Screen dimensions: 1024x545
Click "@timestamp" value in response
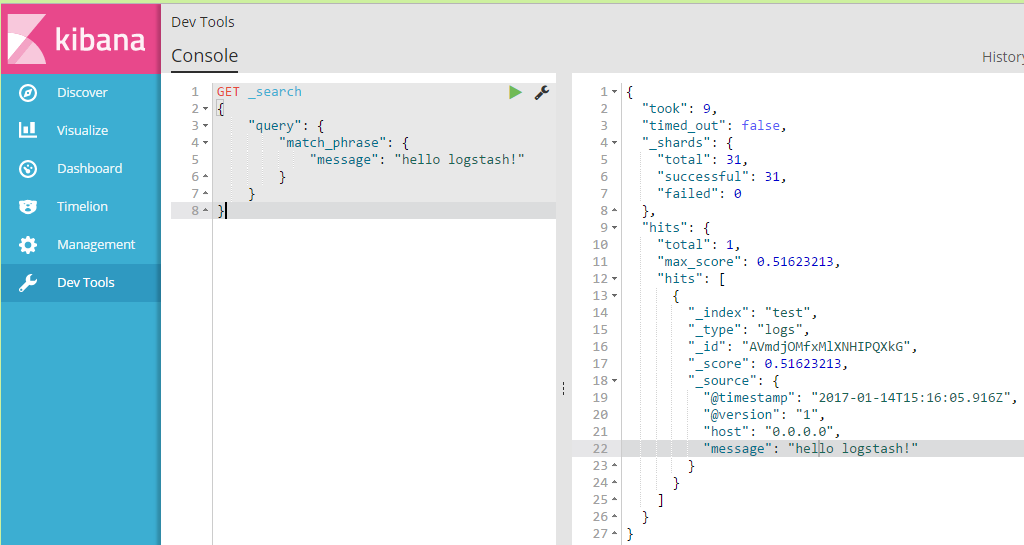(x=910, y=397)
